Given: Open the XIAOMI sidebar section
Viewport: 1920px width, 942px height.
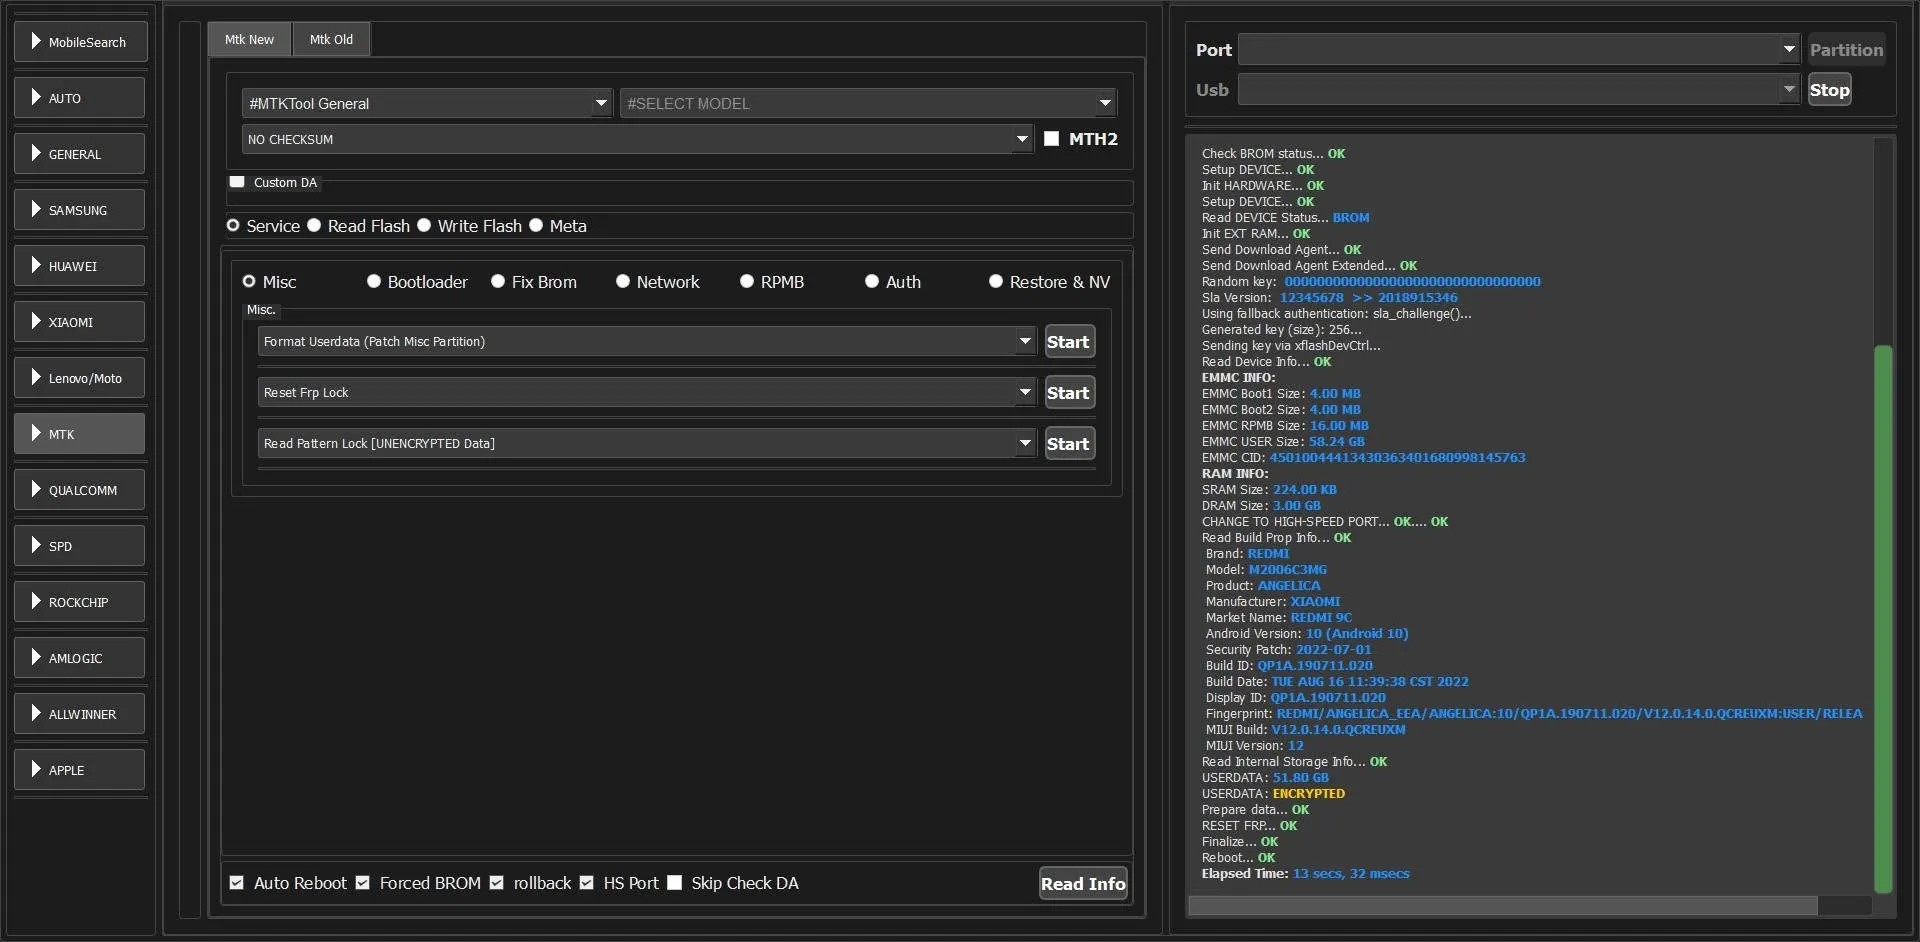Looking at the screenshot, I should [x=80, y=322].
